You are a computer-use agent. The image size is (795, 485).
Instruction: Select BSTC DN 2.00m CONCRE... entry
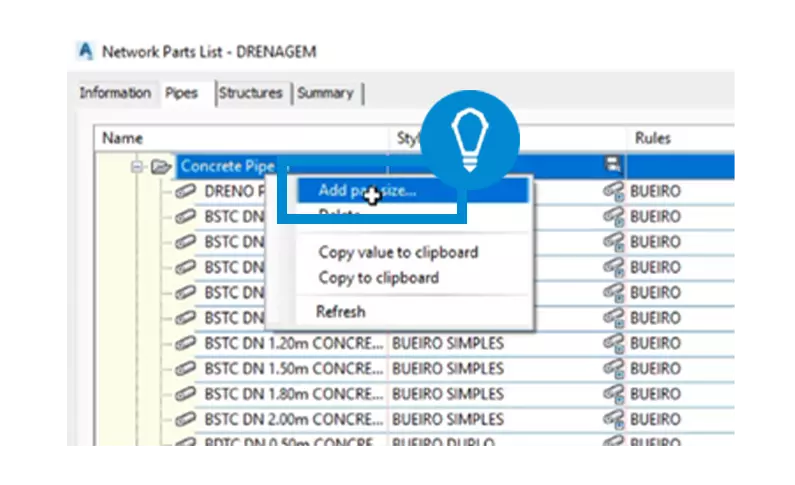pos(294,419)
